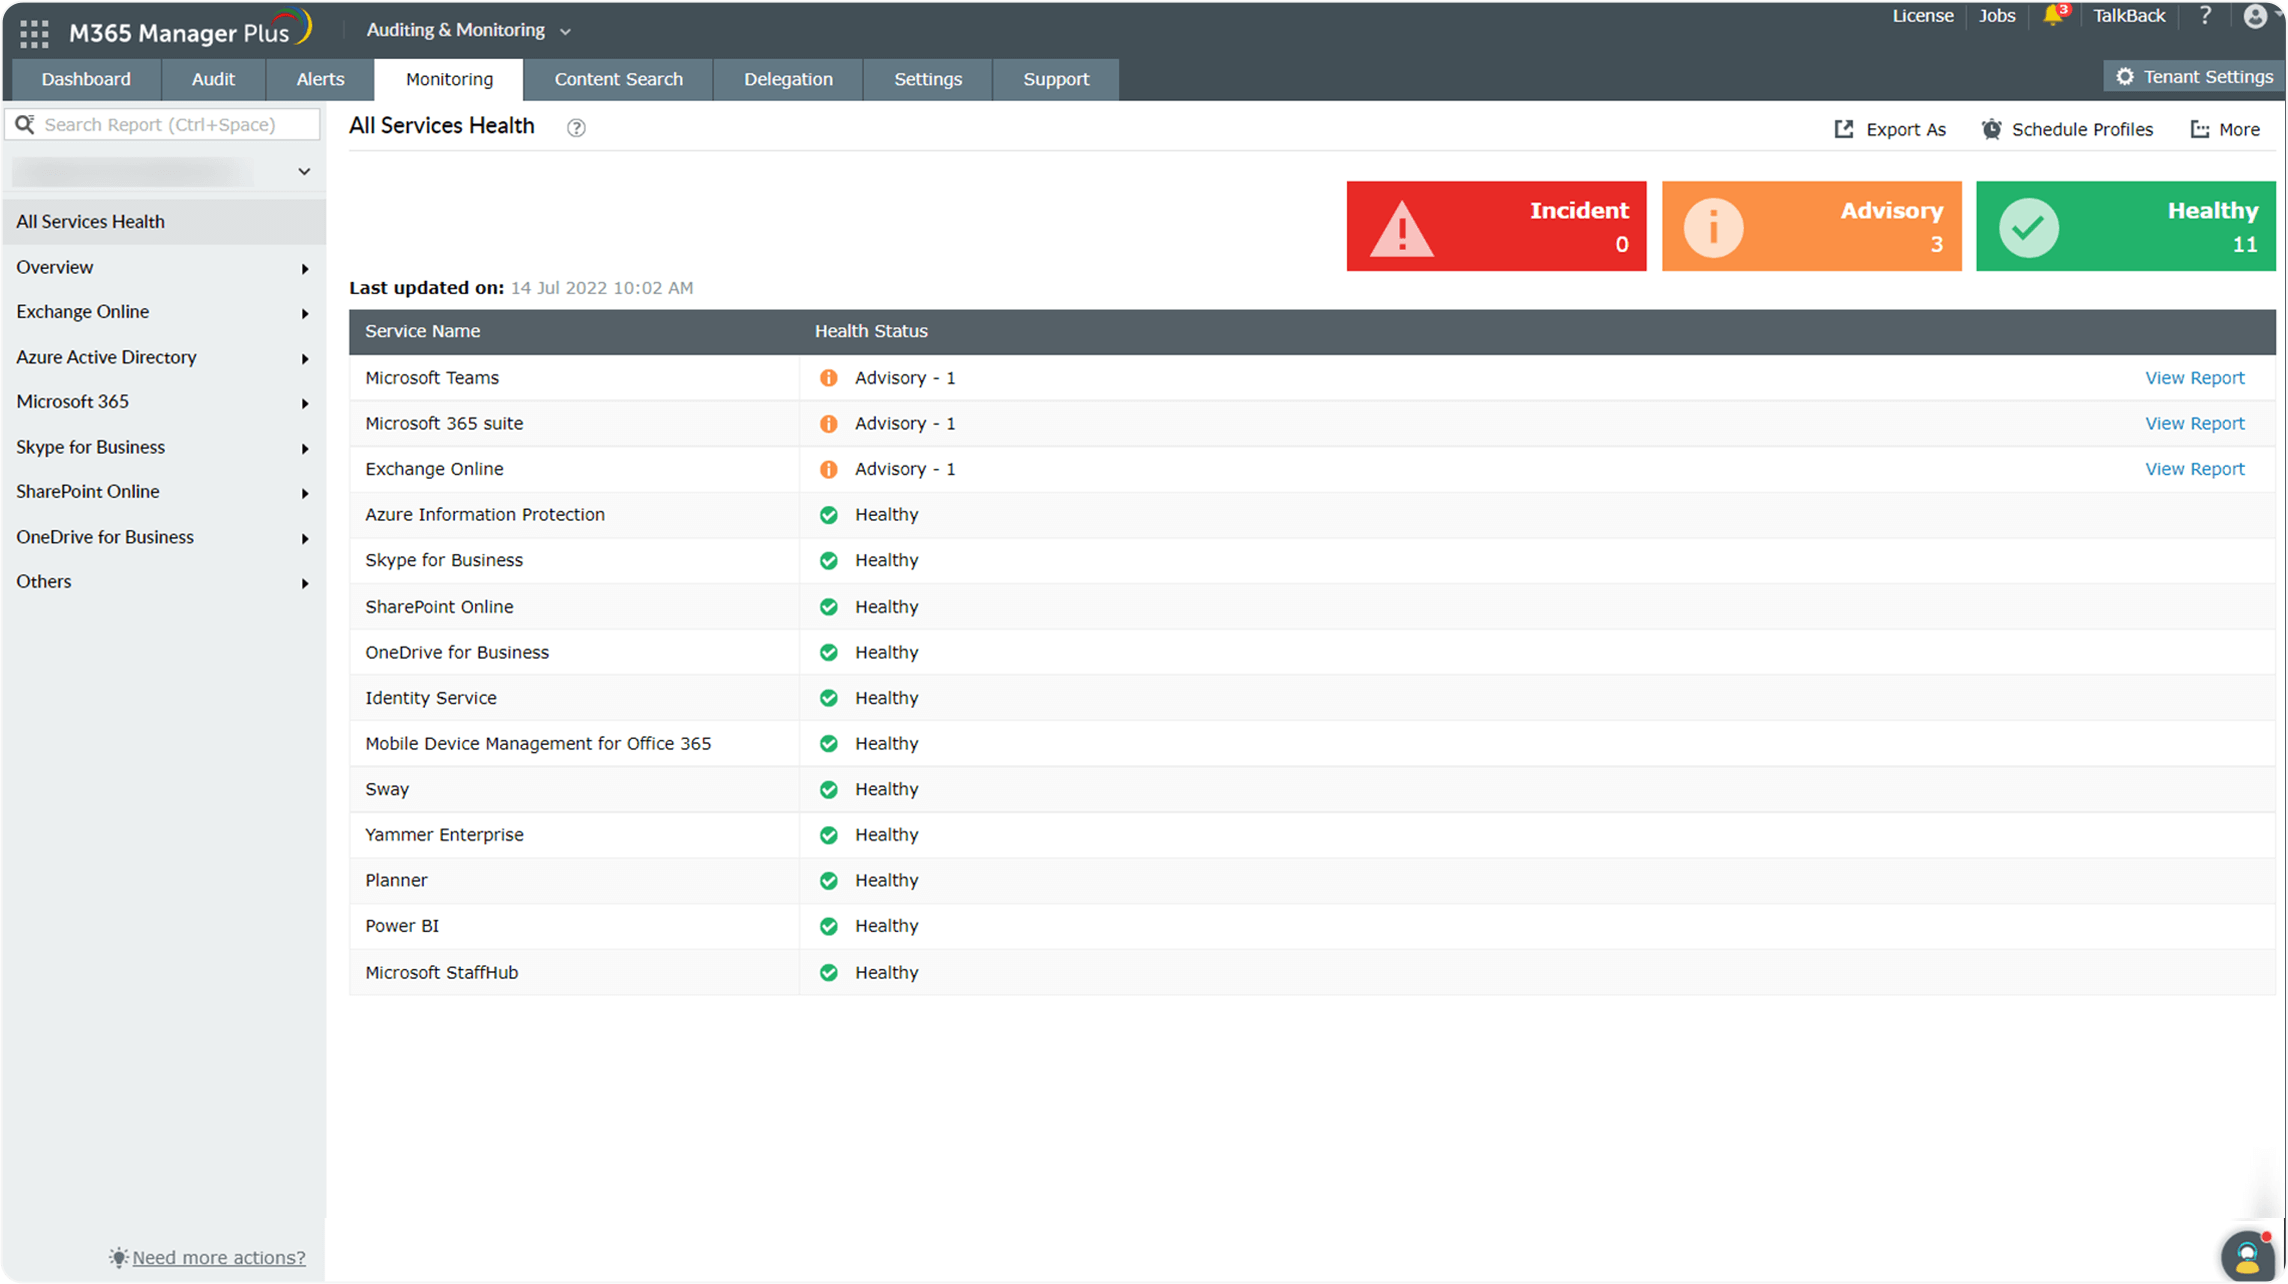Click the notifications bell icon
2288x1284 pixels.
click(x=2053, y=18)
